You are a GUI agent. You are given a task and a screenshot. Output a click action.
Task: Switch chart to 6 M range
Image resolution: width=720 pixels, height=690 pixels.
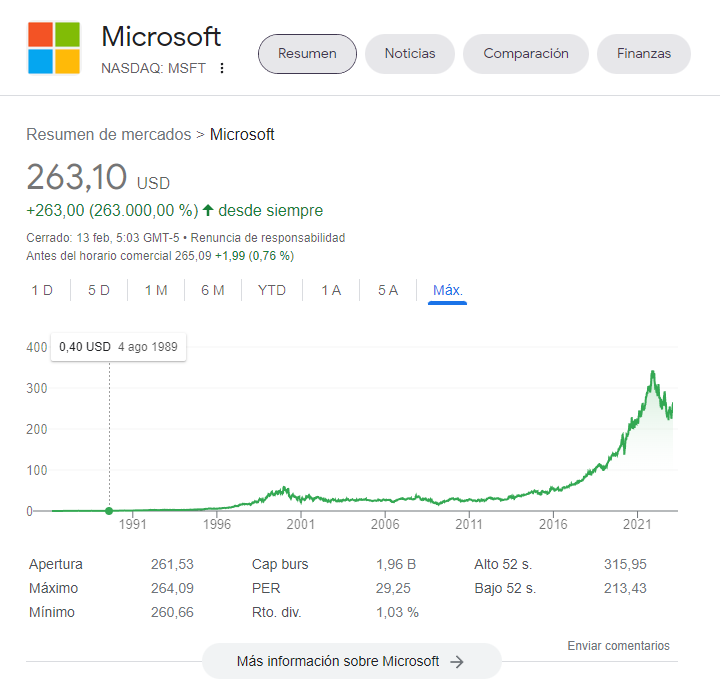coord(213,290)
